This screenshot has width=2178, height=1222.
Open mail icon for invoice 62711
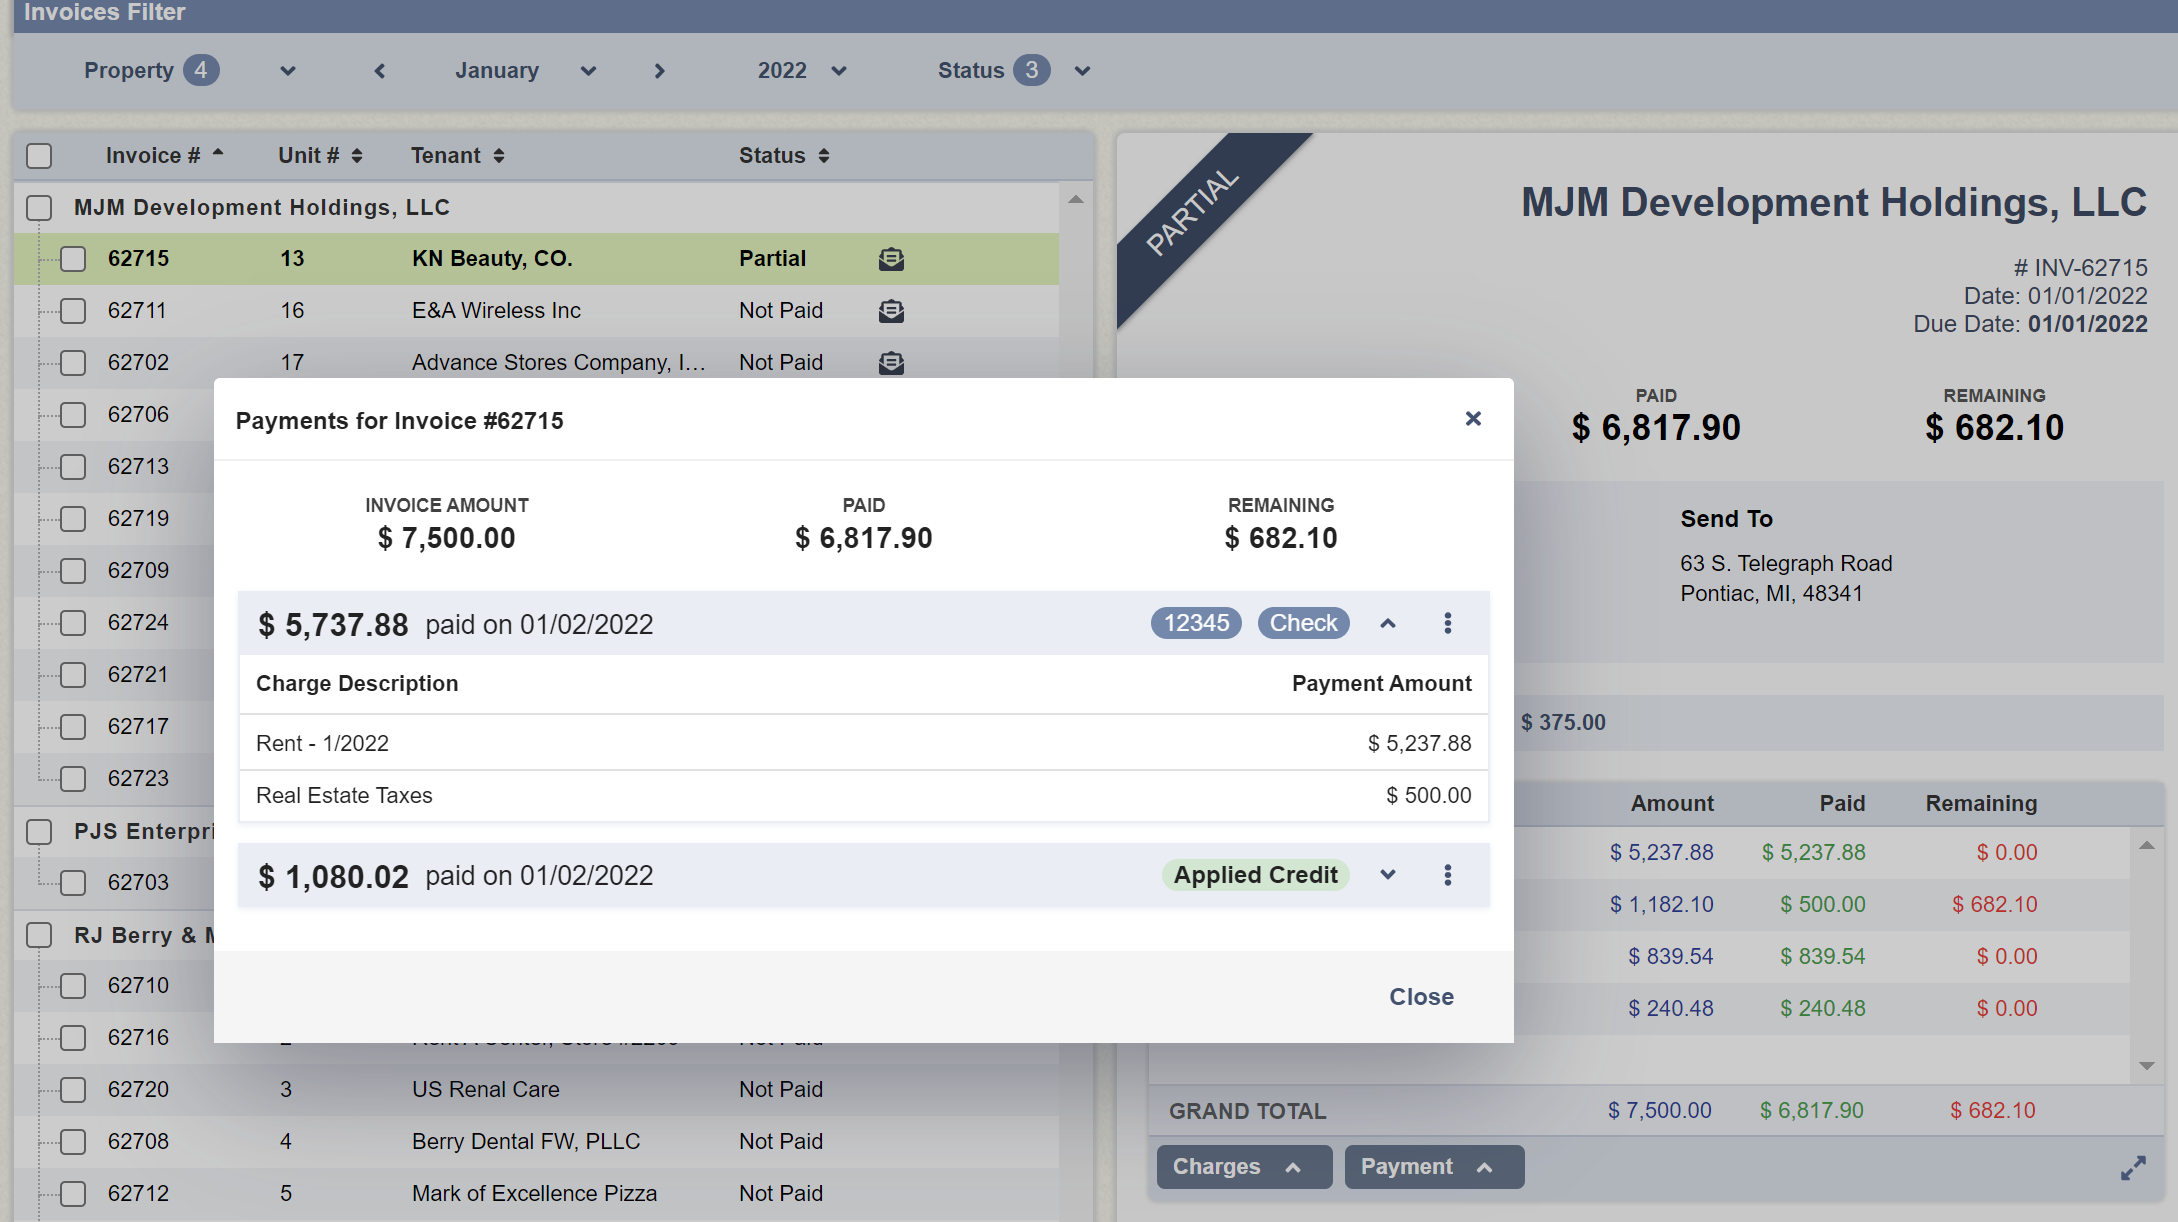pyautogui.click(x=891, y=311)
